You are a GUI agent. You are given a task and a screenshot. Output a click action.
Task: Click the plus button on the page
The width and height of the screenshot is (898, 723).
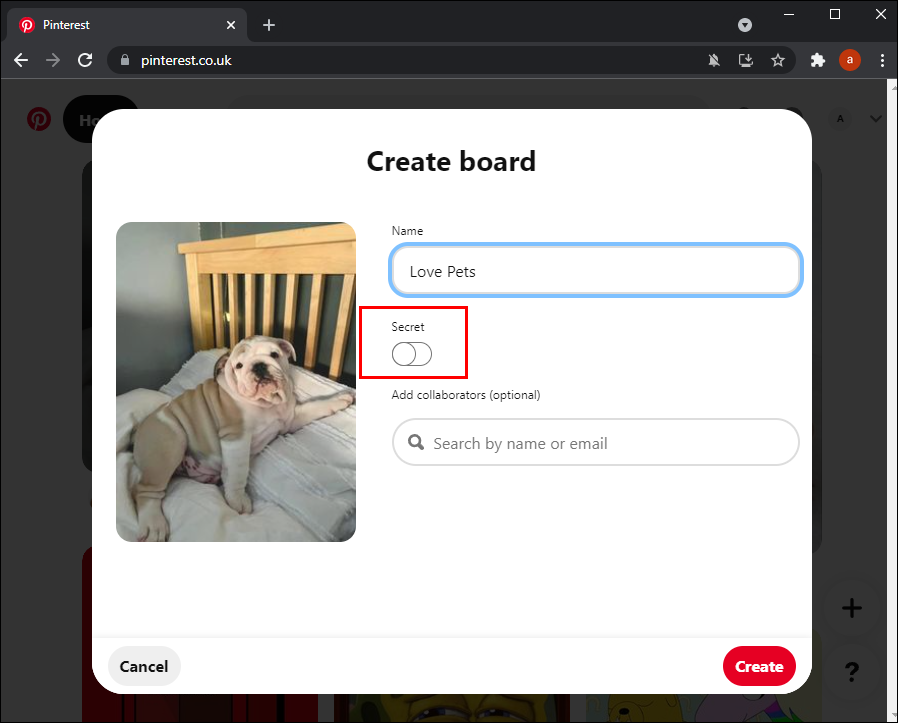click(x=852, y=608)
